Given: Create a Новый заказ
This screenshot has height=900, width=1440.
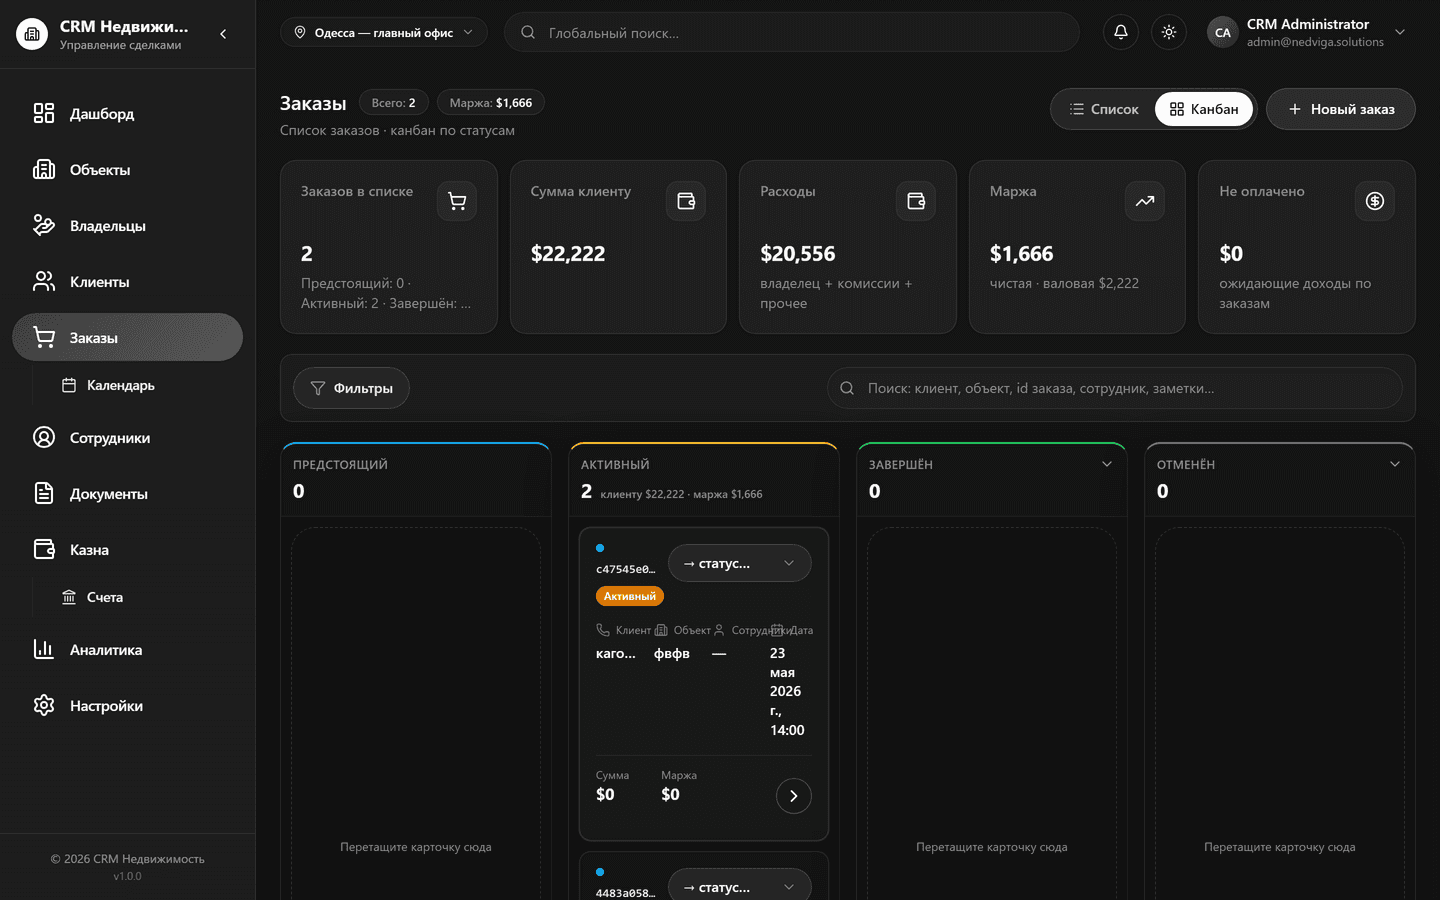Looking at the screenshot, I should tap(1341, 109).
